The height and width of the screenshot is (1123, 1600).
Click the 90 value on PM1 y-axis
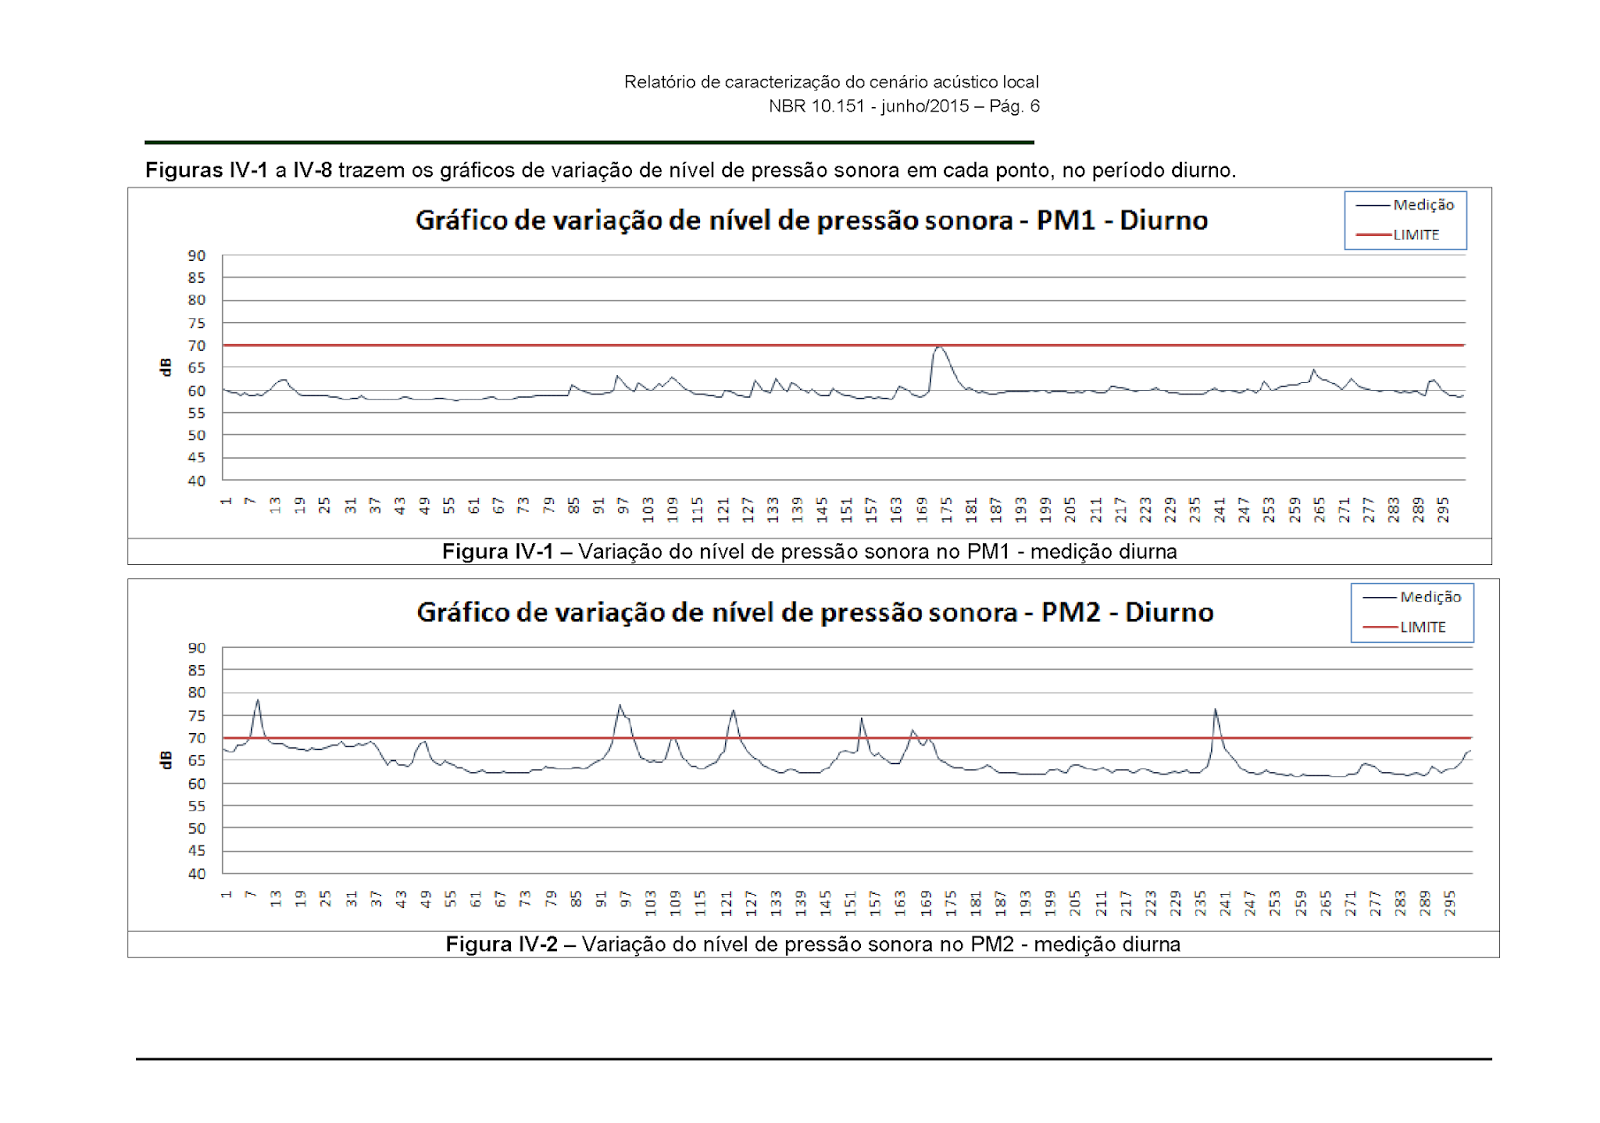click(x=196, y=256)
